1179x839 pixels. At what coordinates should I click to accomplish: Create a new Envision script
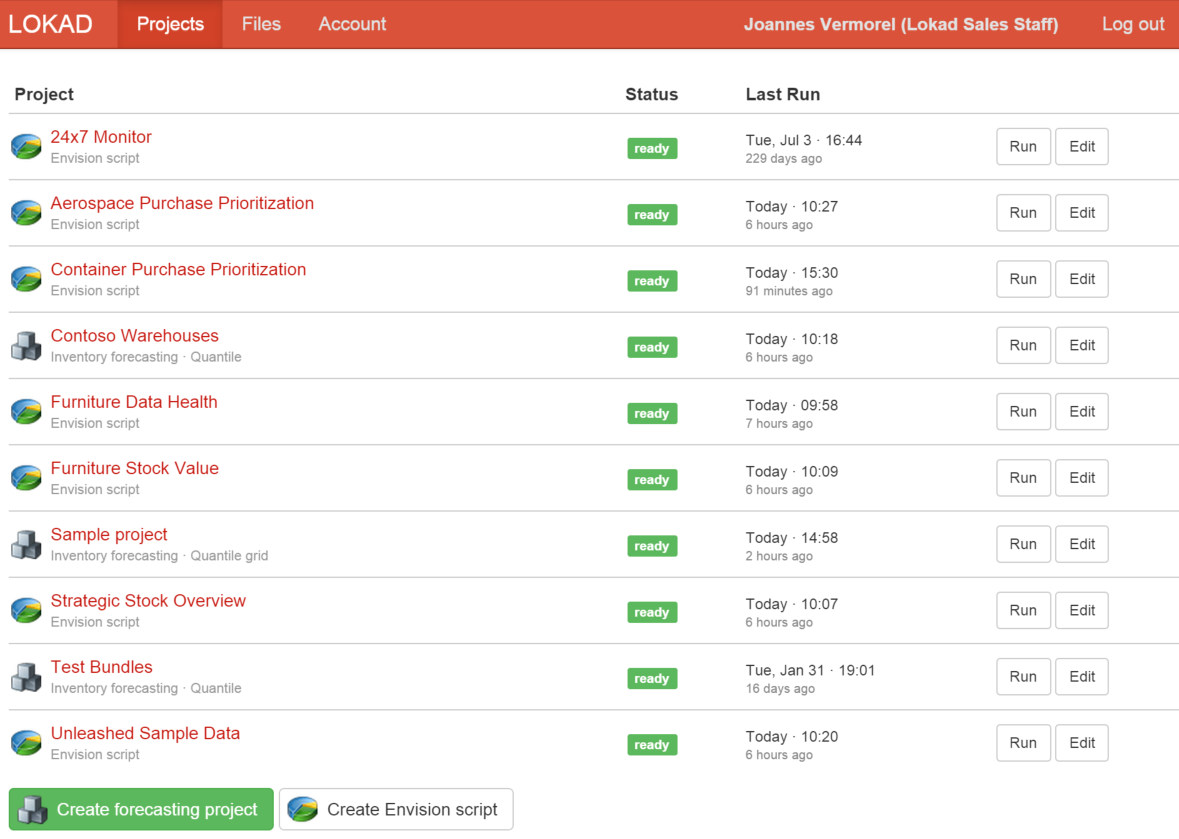click(396, 810)
